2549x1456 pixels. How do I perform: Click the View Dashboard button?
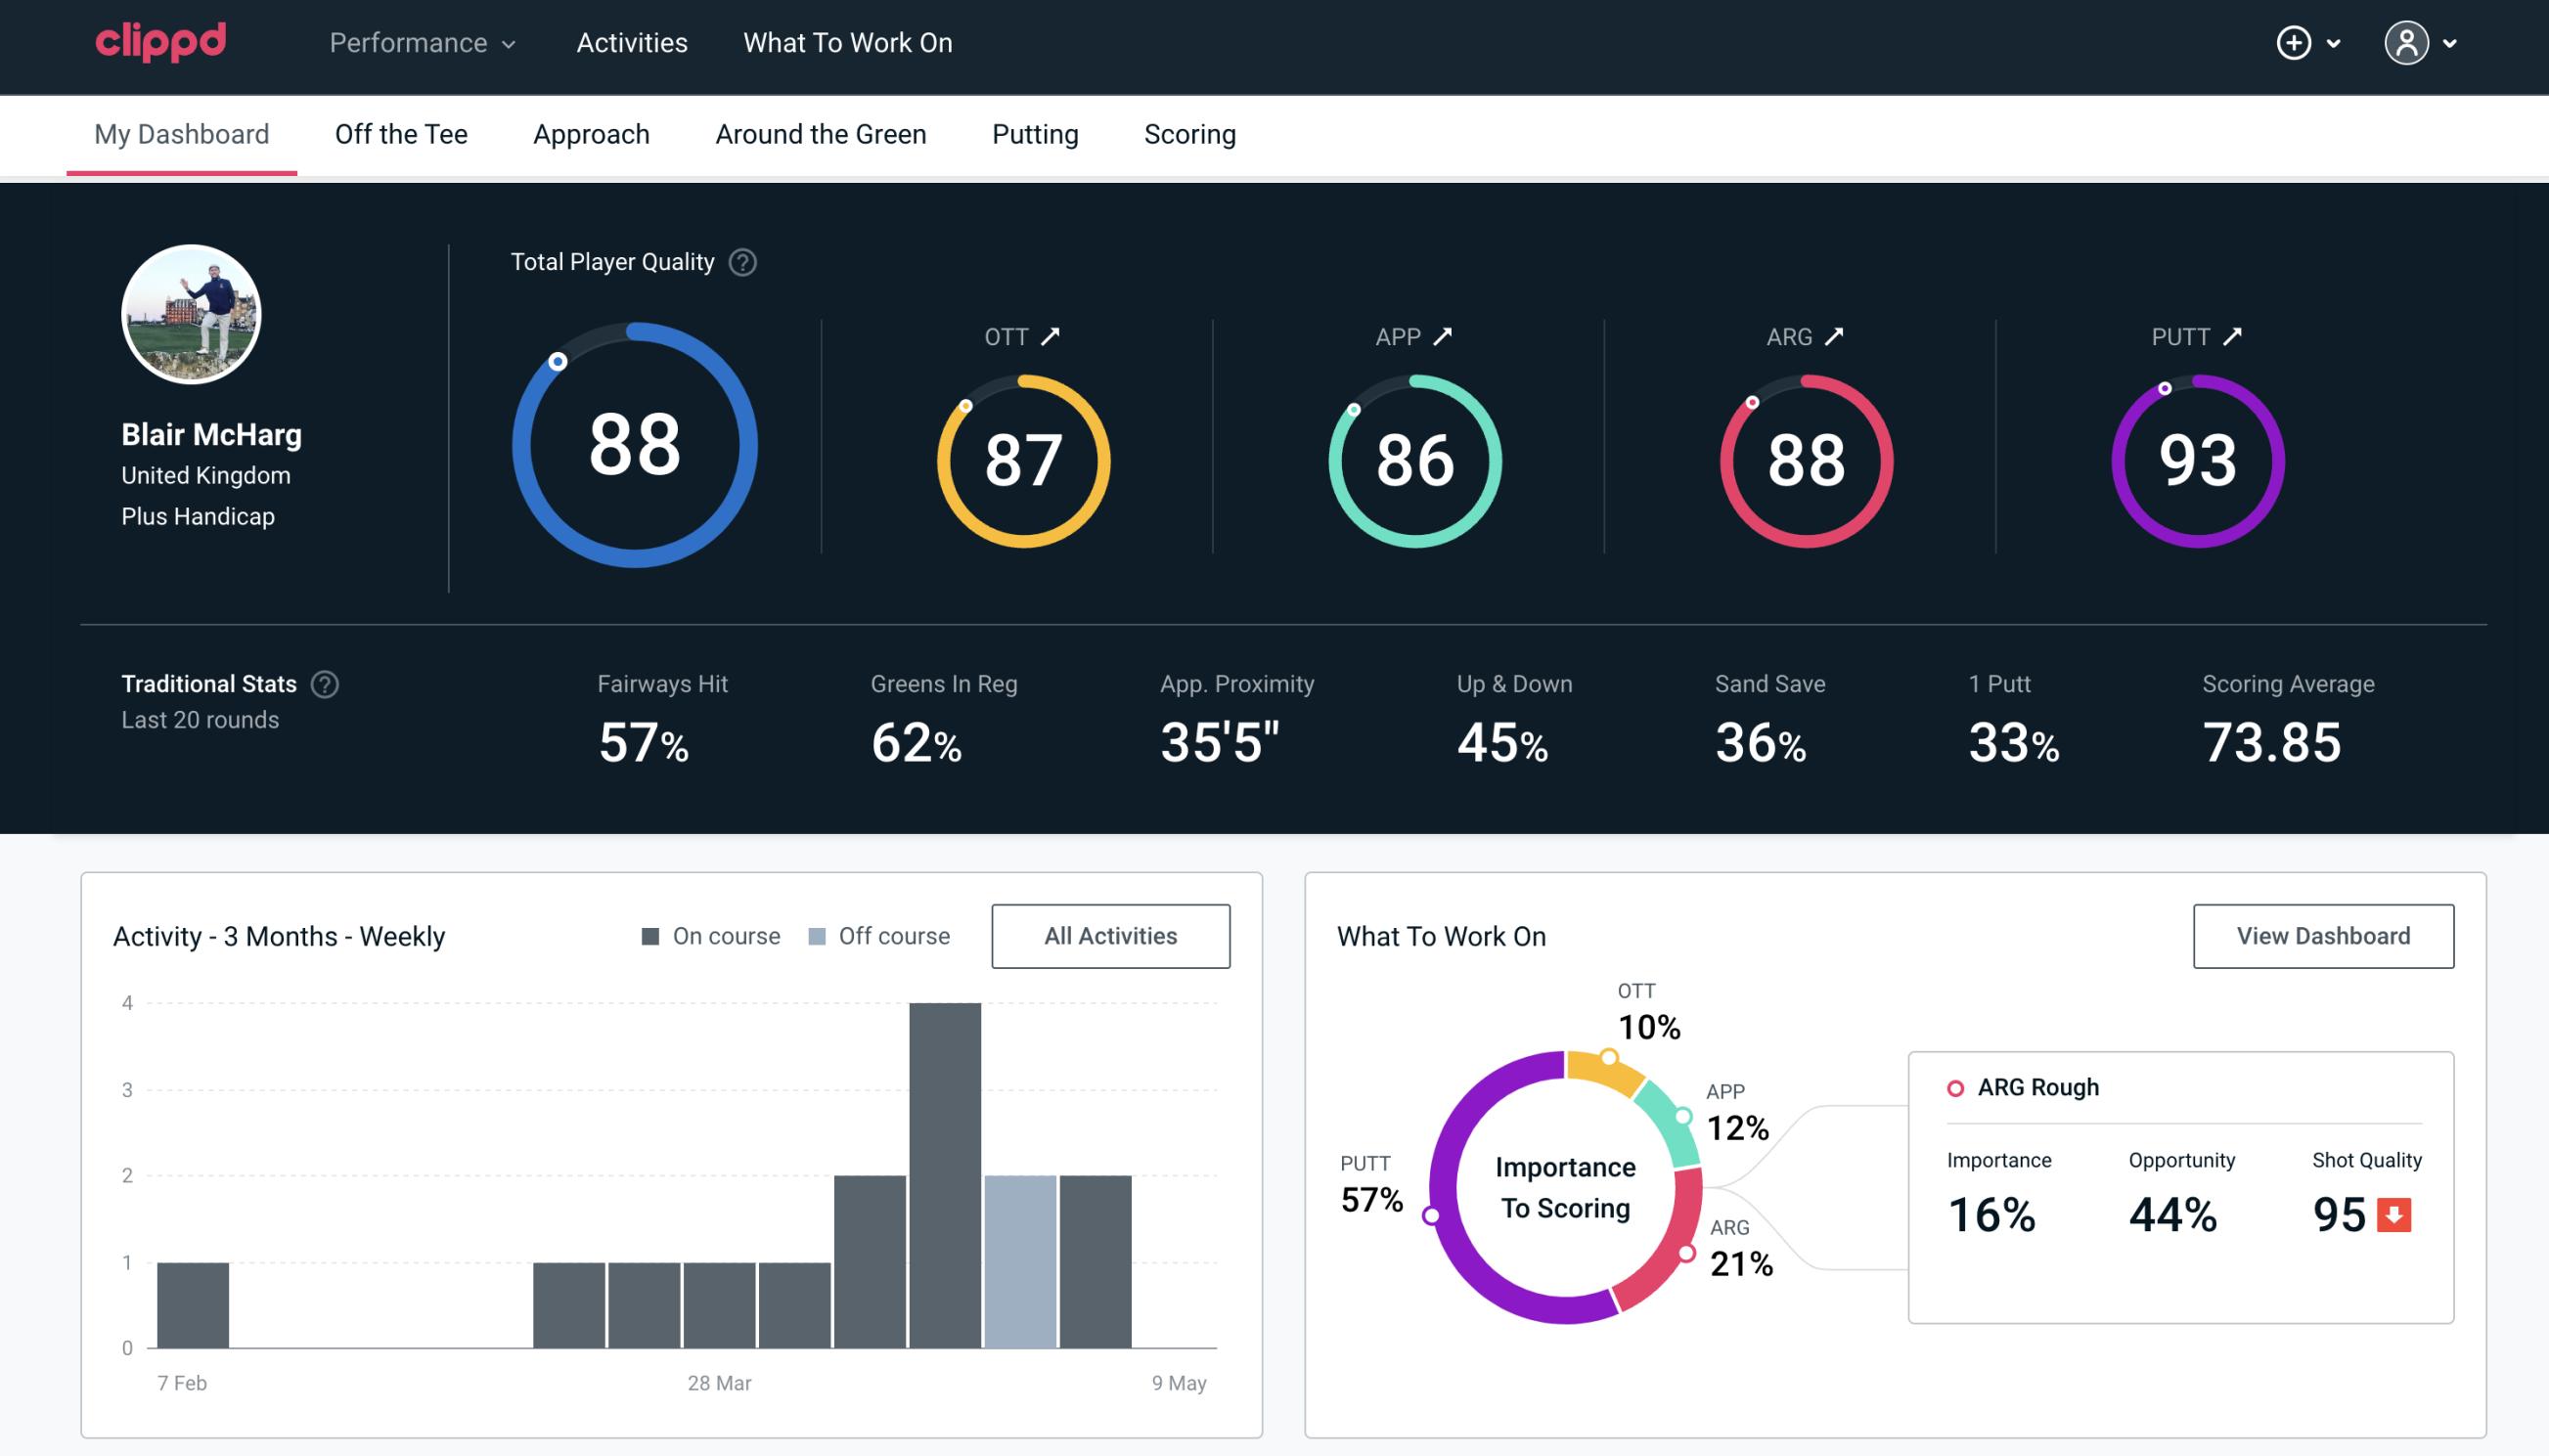pos(2323,935)
